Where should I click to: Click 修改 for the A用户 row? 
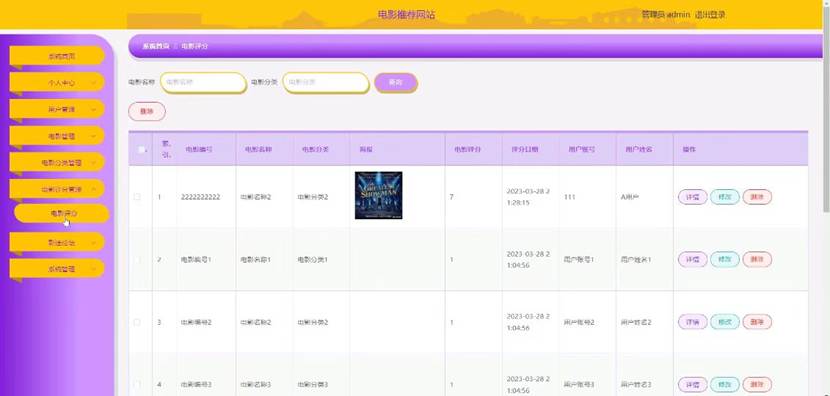725,197
